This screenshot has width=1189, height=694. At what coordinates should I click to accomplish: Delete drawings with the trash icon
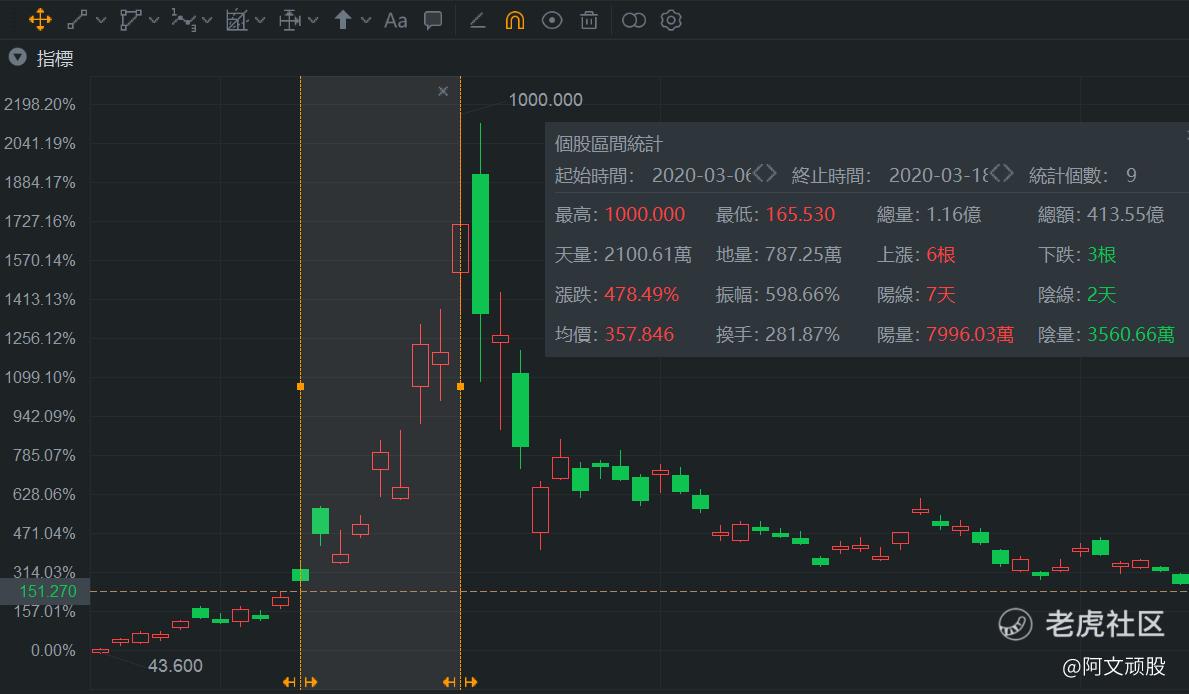pyautogui.click(x=589, y=20)
